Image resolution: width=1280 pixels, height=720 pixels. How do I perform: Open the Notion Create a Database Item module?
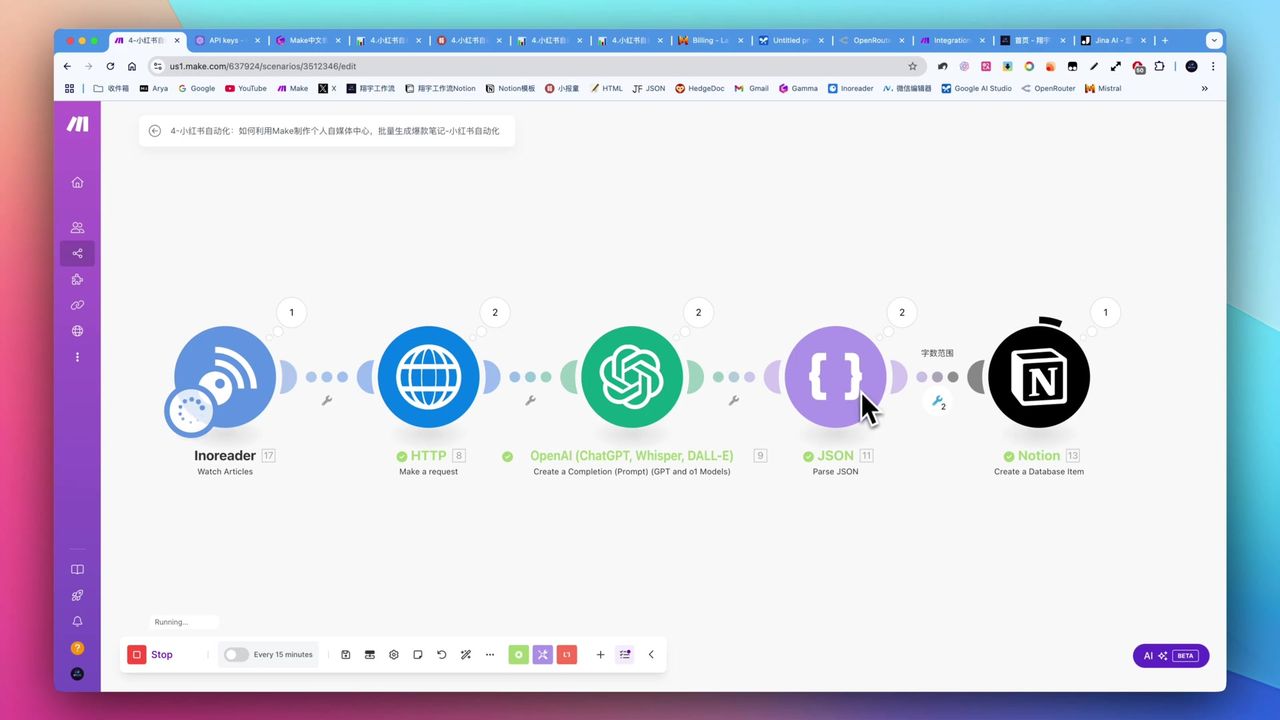[1038, 377]
